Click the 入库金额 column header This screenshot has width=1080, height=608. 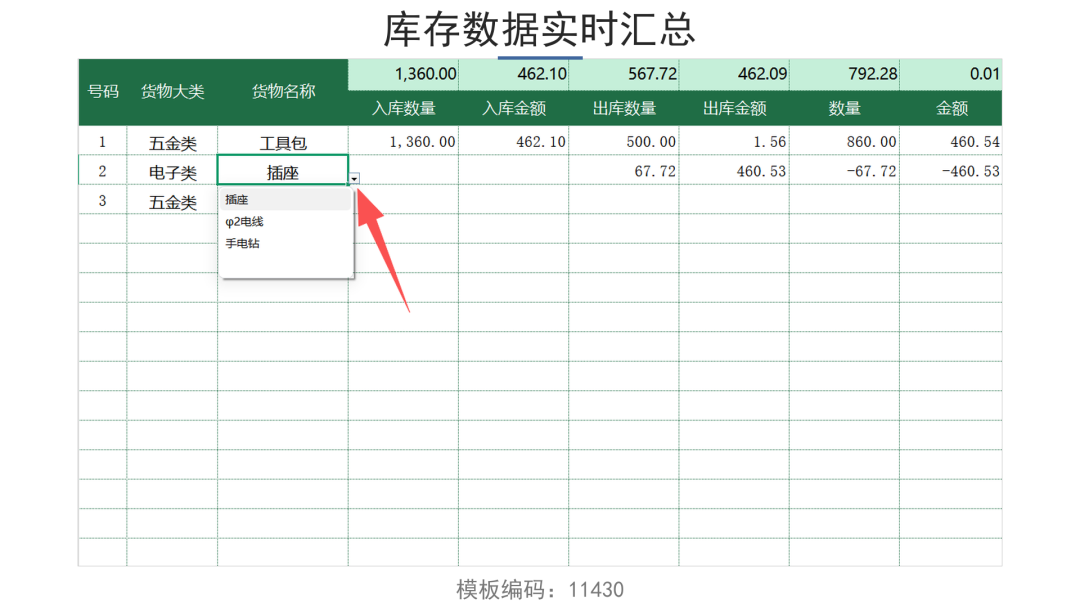(514, 108)
